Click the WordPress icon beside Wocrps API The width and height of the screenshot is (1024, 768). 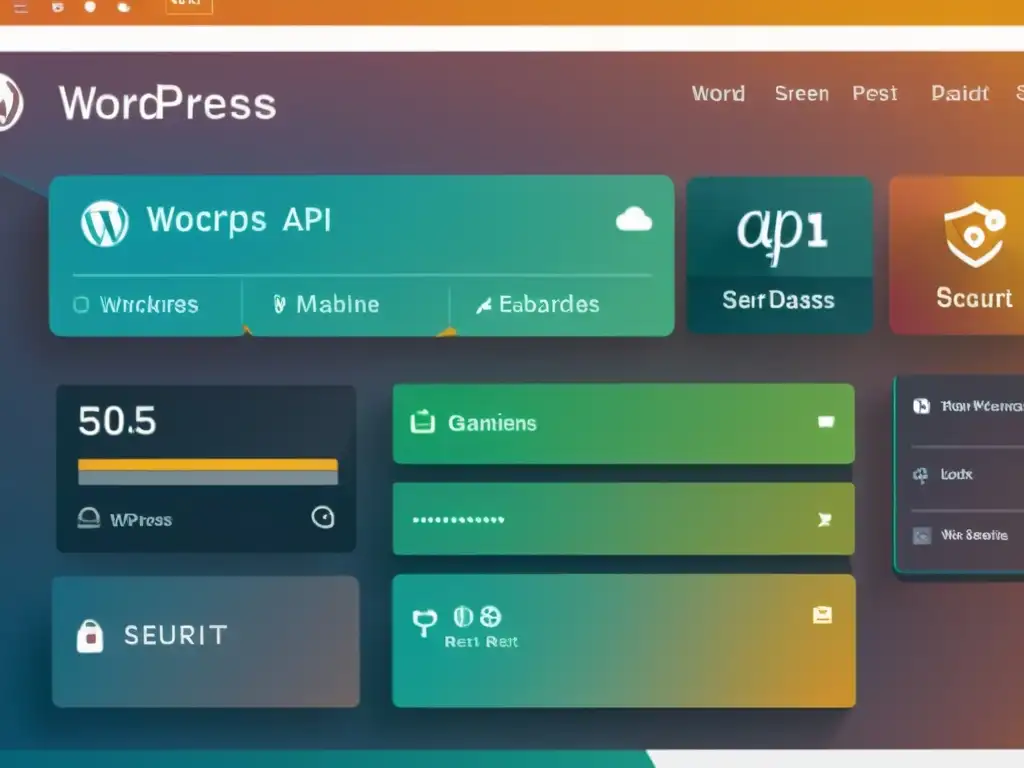click(104, 223)
